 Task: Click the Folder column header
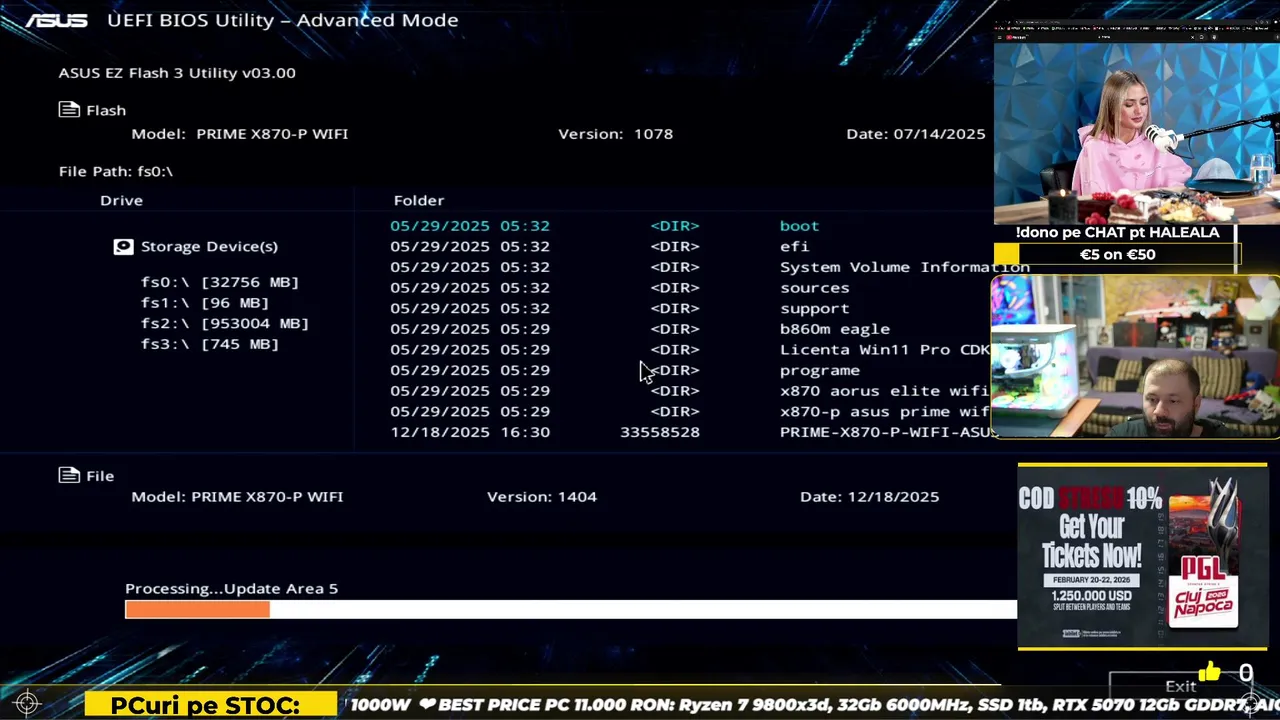tap(419, 200)
